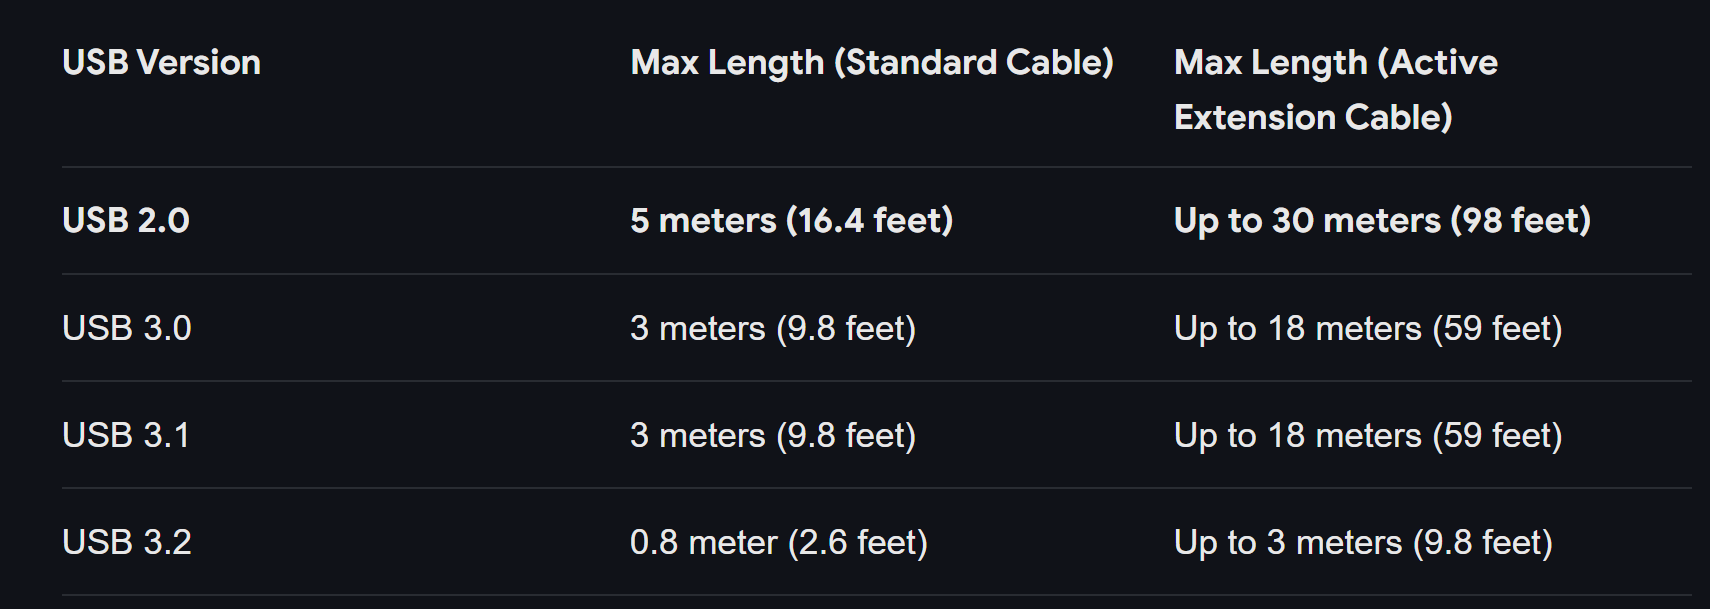Click USB 3.0 Up to 18 meters cell
The height and width of the screenshot is (609, 1710).
coord(1368,328)
